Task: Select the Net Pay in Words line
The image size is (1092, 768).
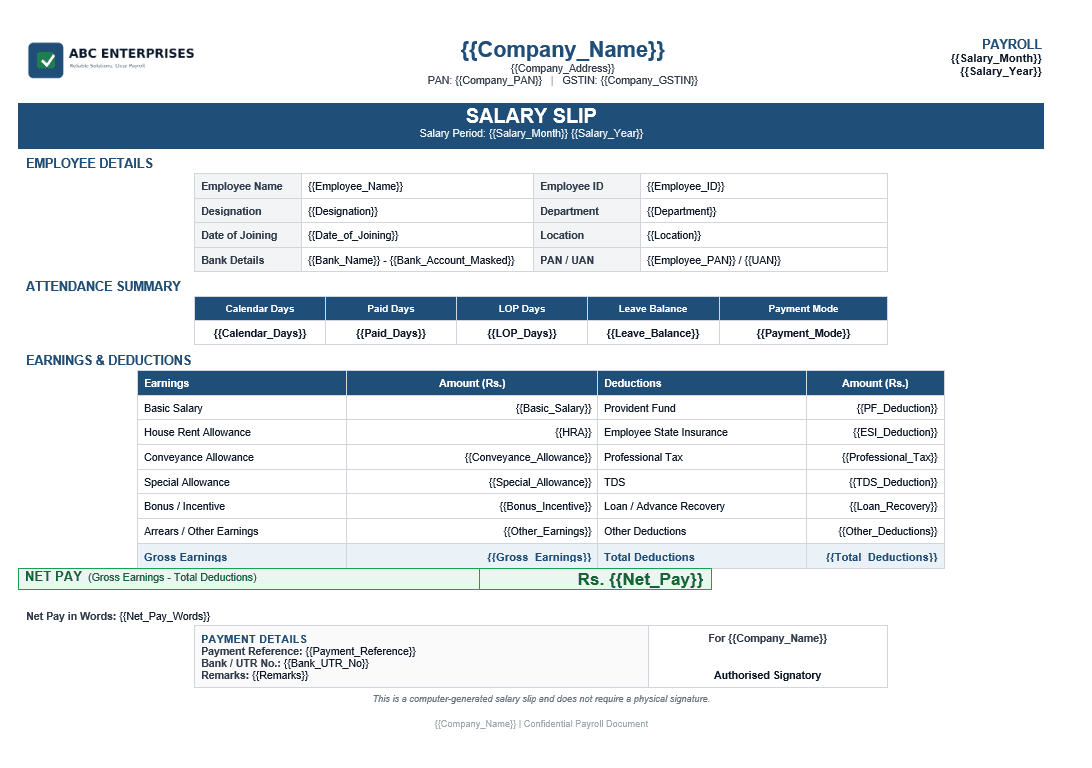Action: pos(118,616)
